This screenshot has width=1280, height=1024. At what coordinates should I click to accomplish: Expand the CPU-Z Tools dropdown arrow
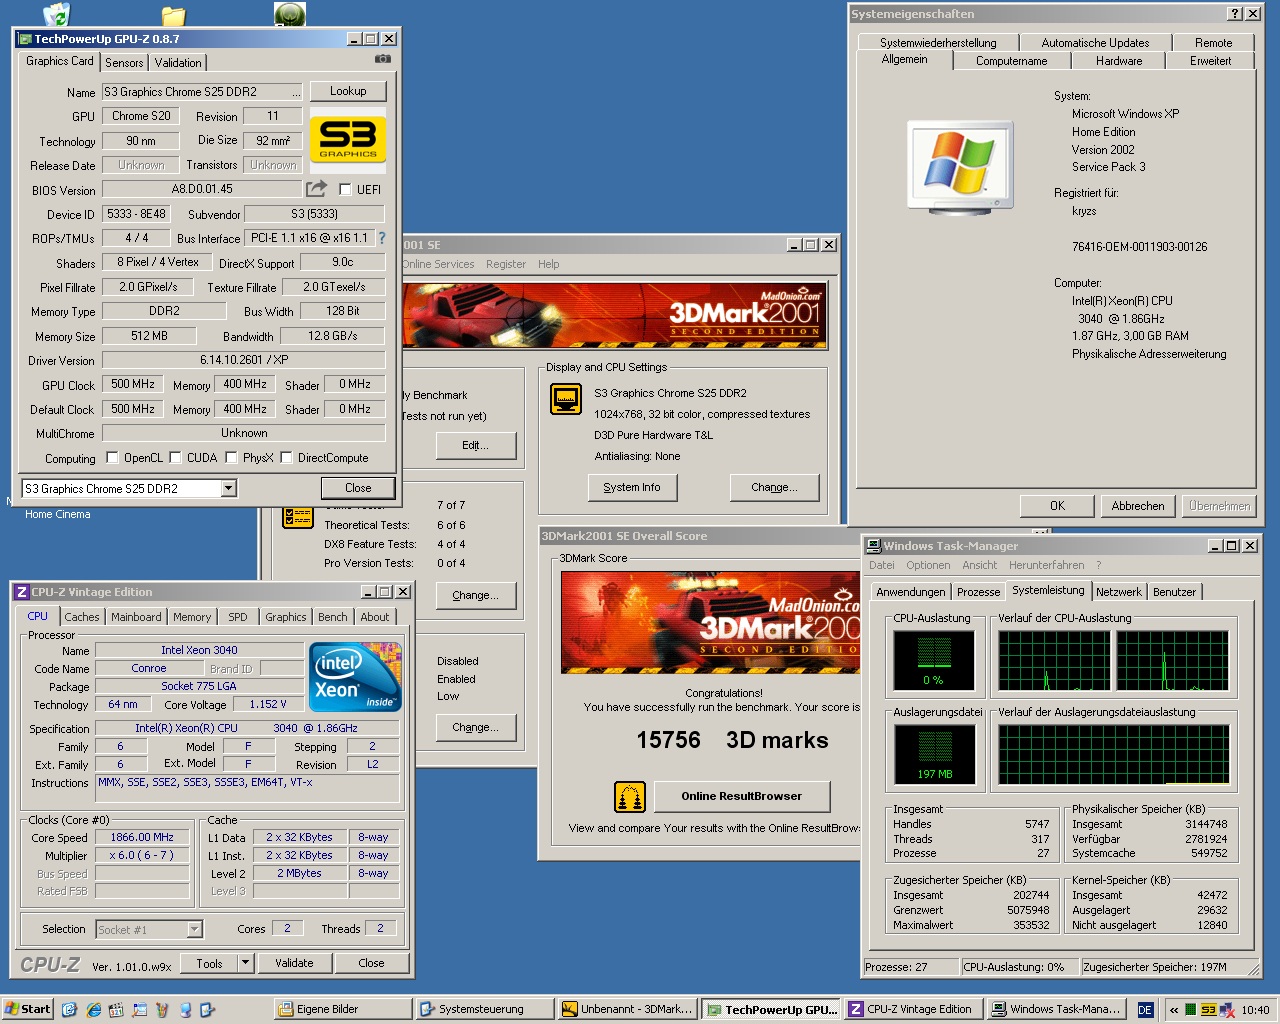pyautogui.click(x=245, y=963)
